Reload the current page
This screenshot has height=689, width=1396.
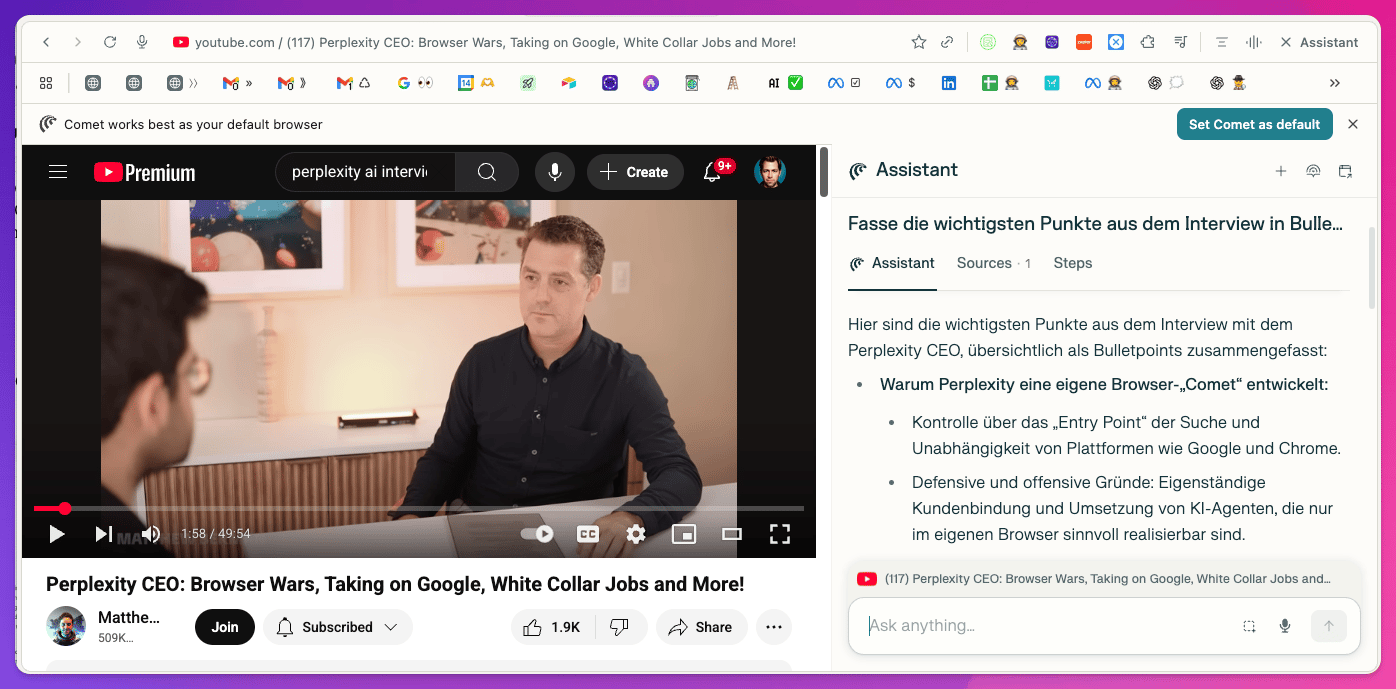[x=110, y=42]
